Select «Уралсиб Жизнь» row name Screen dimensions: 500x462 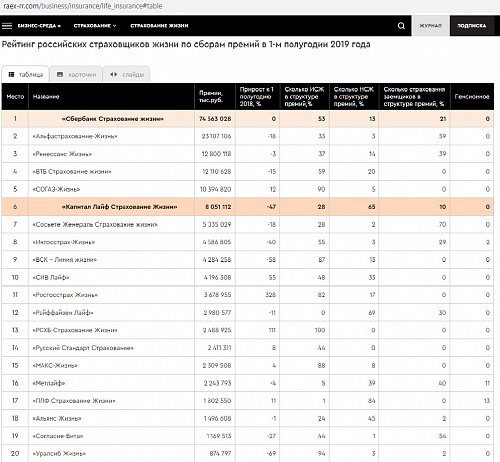(59, 454)
